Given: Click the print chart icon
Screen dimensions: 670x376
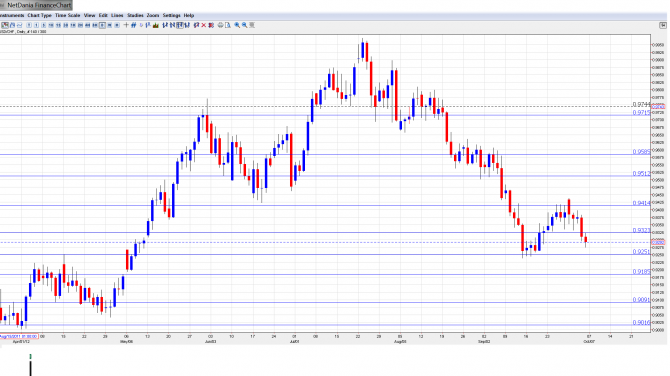Looking at the screenshot, I should click(220, 25).
